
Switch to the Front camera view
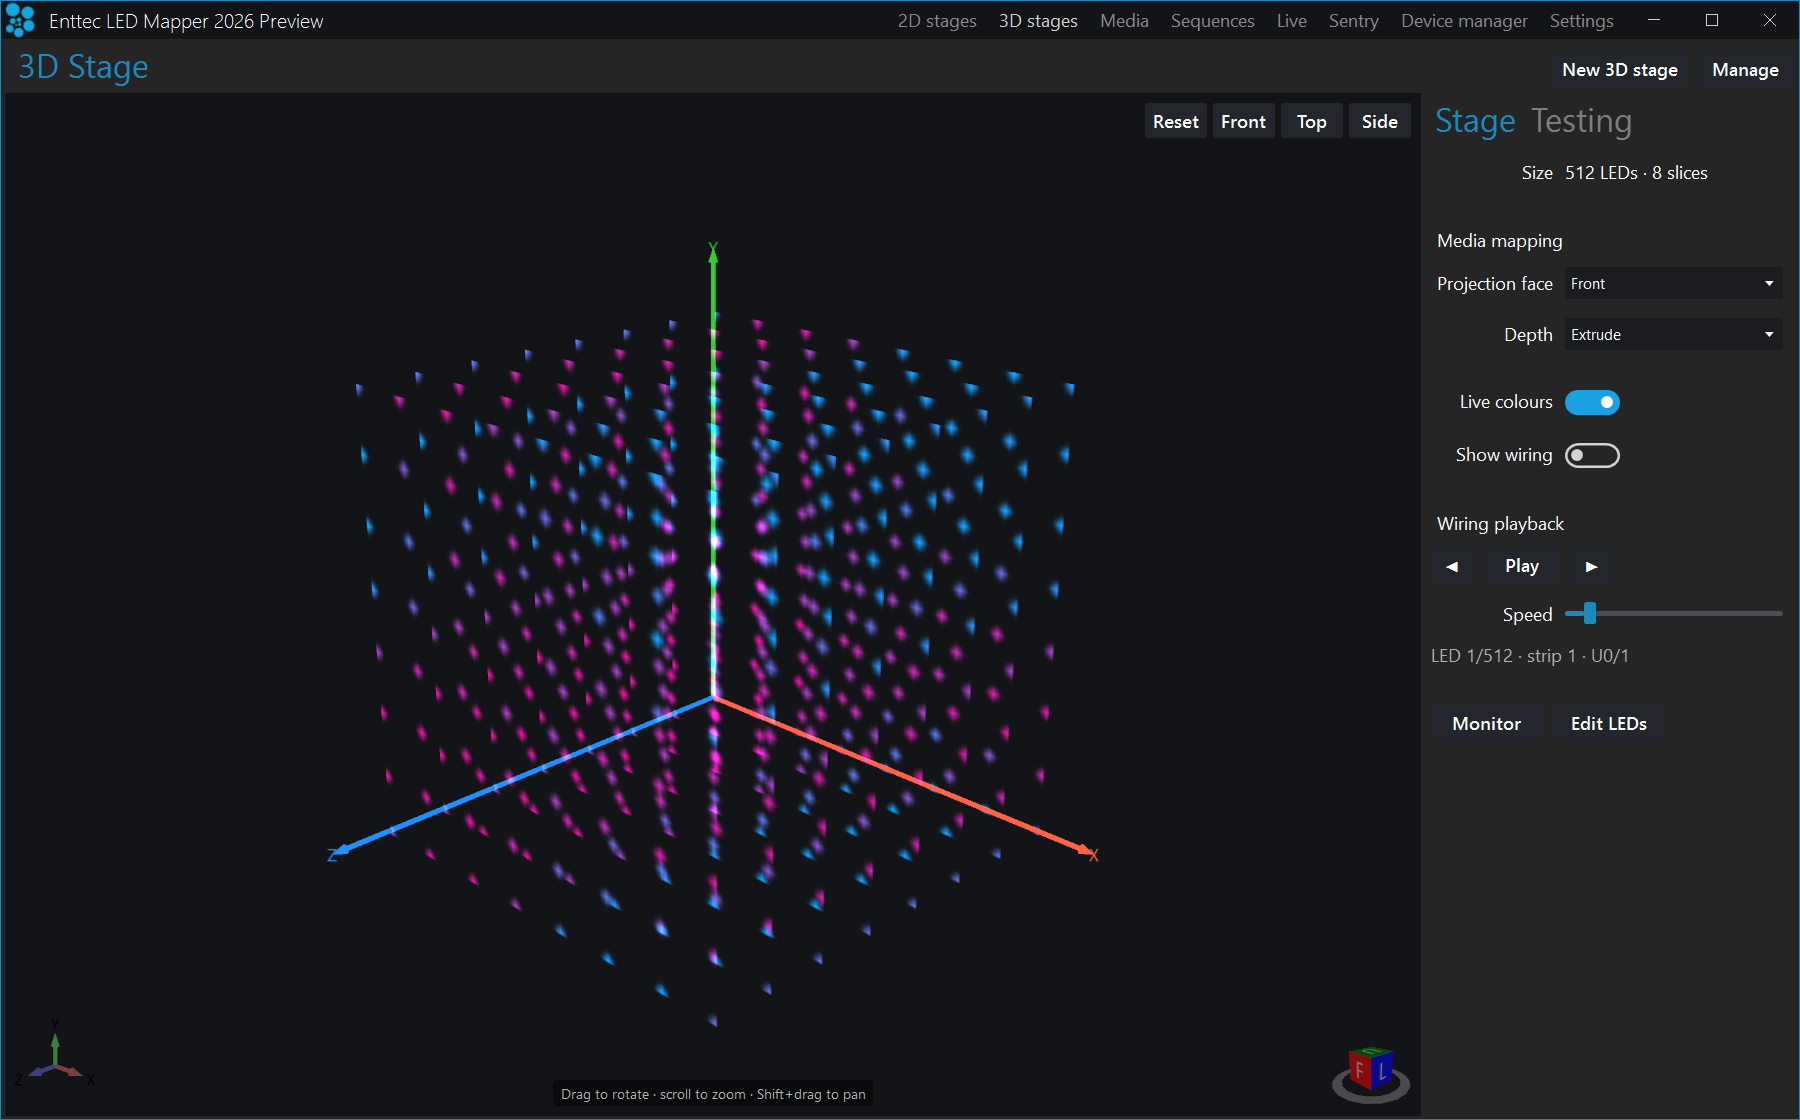coord(1243,121)
